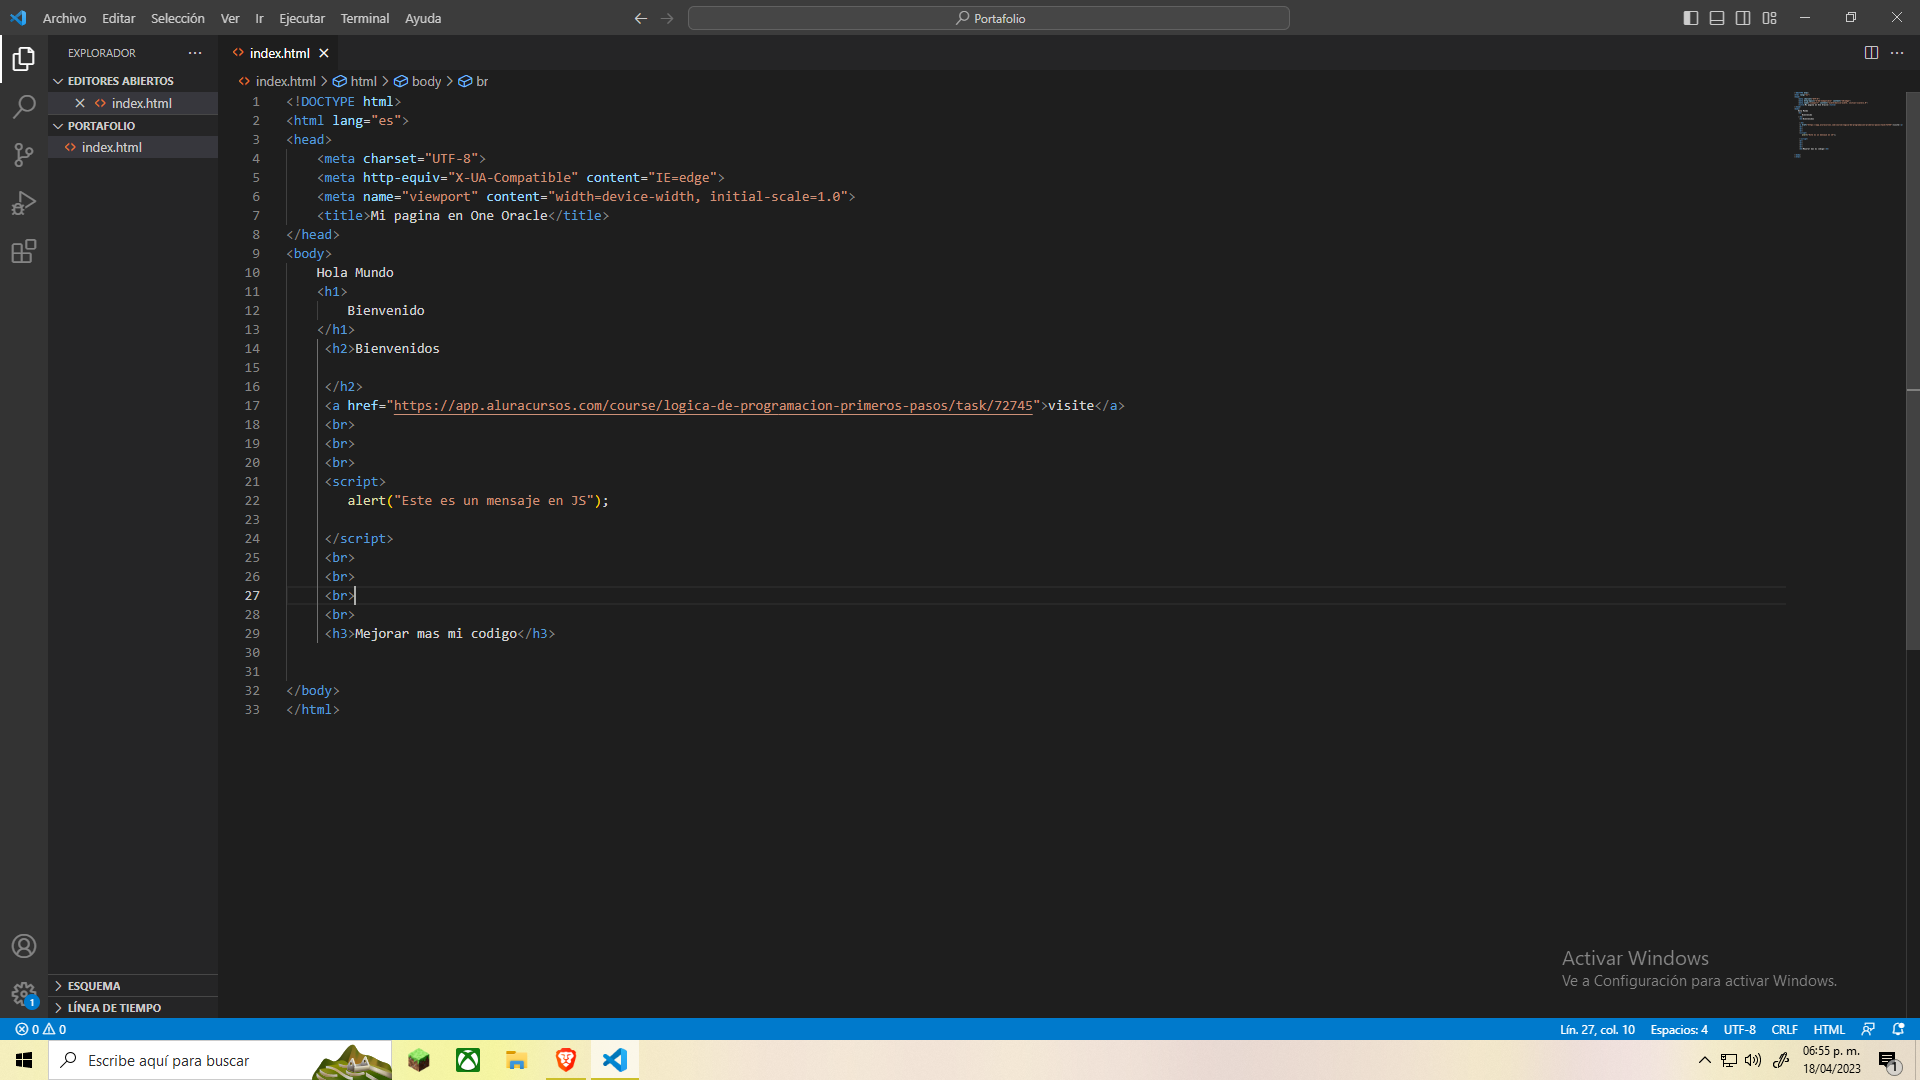The width and height of the screenshot is (1920, 1080).
Task: Click UTF-8 encoding status item
Action: pos(1740,1029)
